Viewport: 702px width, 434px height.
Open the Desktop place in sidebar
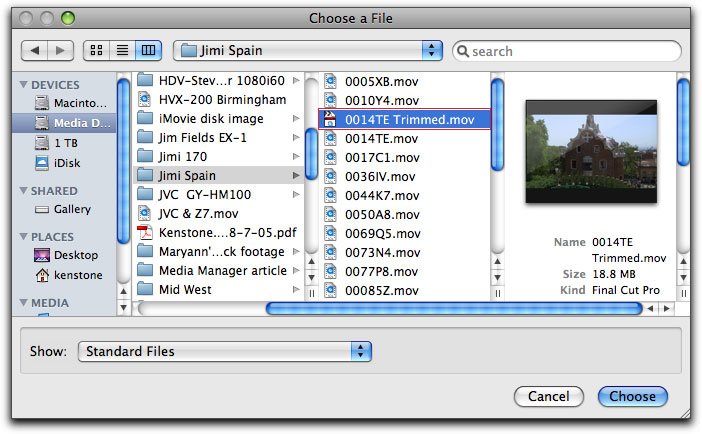pos(75,255)
